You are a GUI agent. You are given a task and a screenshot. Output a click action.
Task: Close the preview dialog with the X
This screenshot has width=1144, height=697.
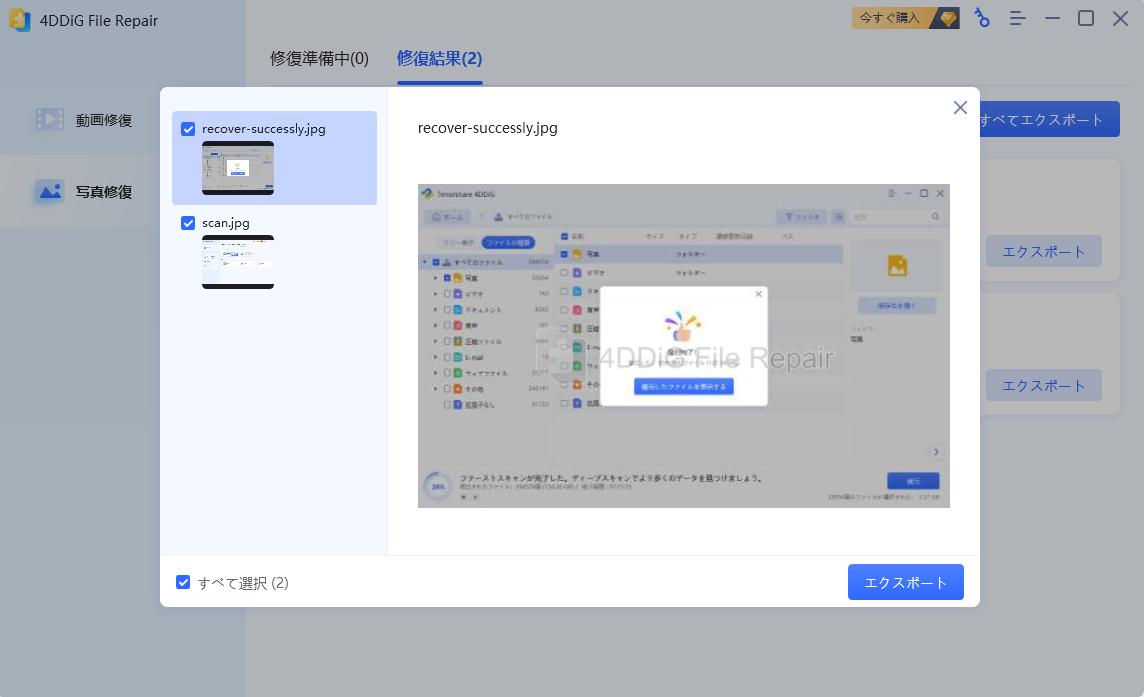click(960, 107)
